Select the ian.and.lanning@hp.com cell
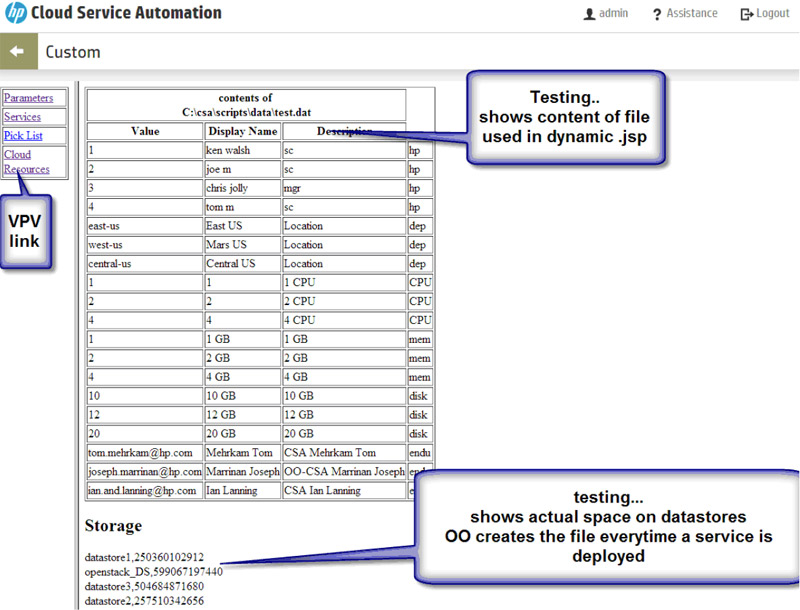The width and height of the screenshot is (800, 610). (145, 490)
